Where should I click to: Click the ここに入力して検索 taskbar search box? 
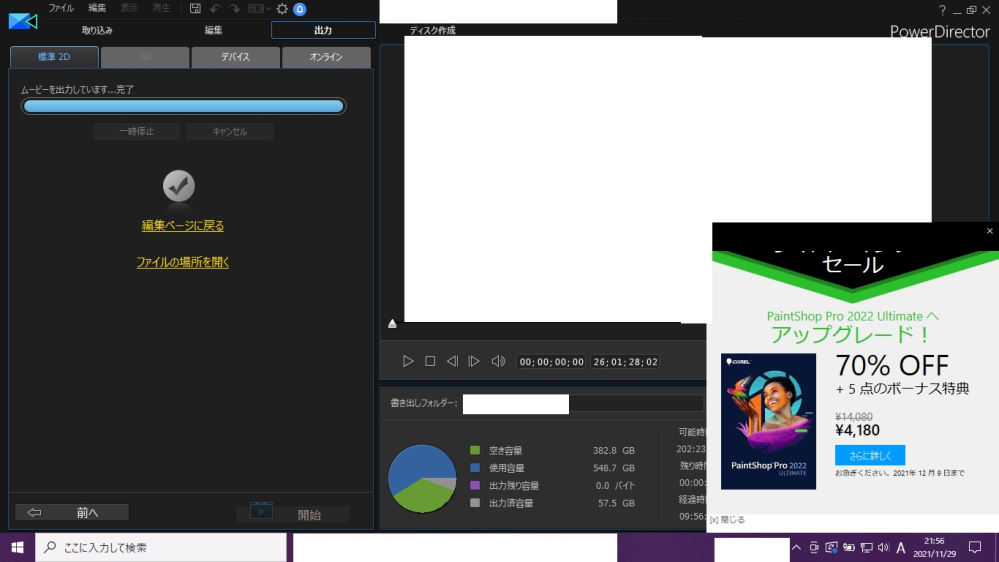click(161, 547)
